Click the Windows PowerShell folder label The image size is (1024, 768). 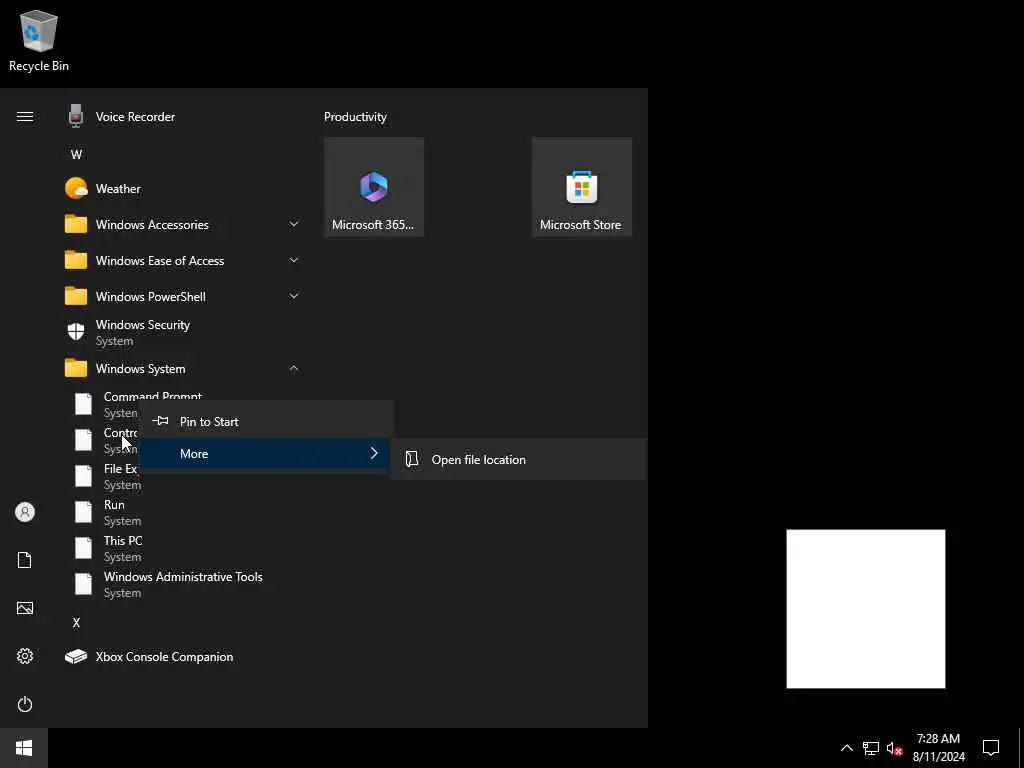click(x=151, y=296)
